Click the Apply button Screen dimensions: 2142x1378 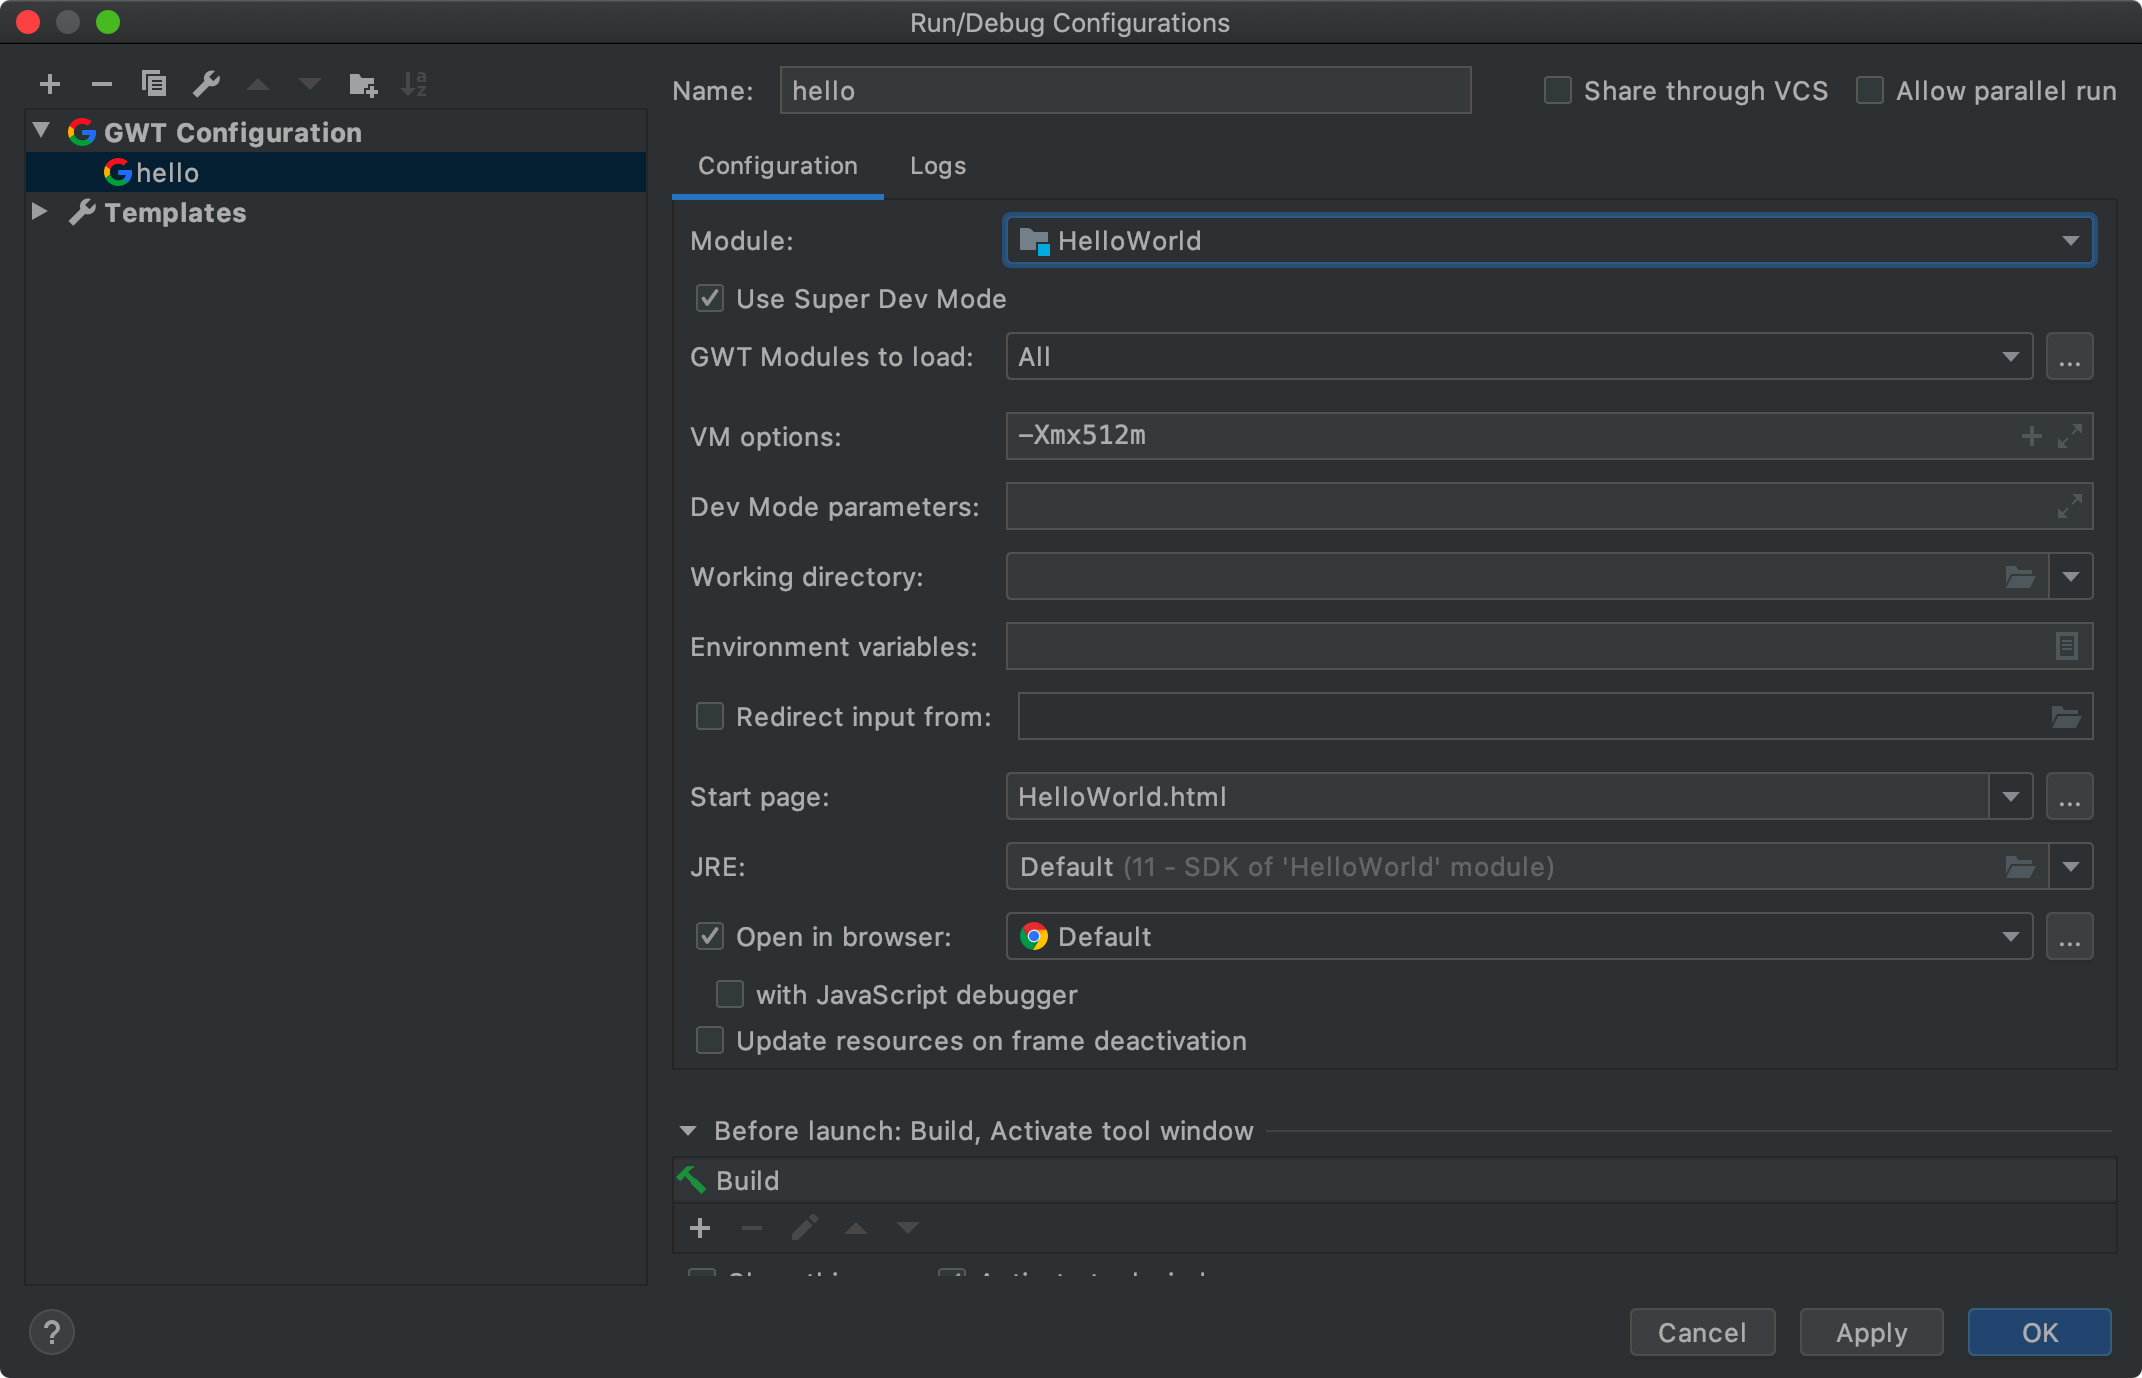[1871, 1332]
